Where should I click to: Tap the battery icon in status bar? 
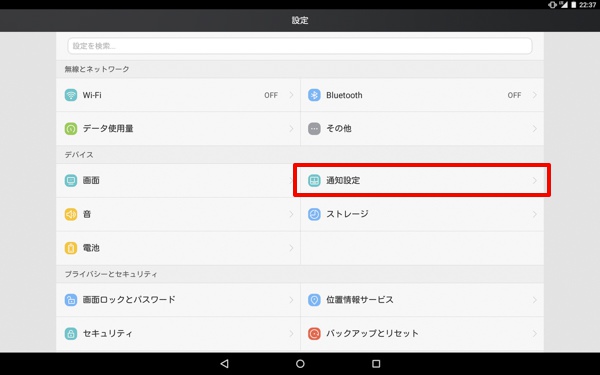pos(574,5)
